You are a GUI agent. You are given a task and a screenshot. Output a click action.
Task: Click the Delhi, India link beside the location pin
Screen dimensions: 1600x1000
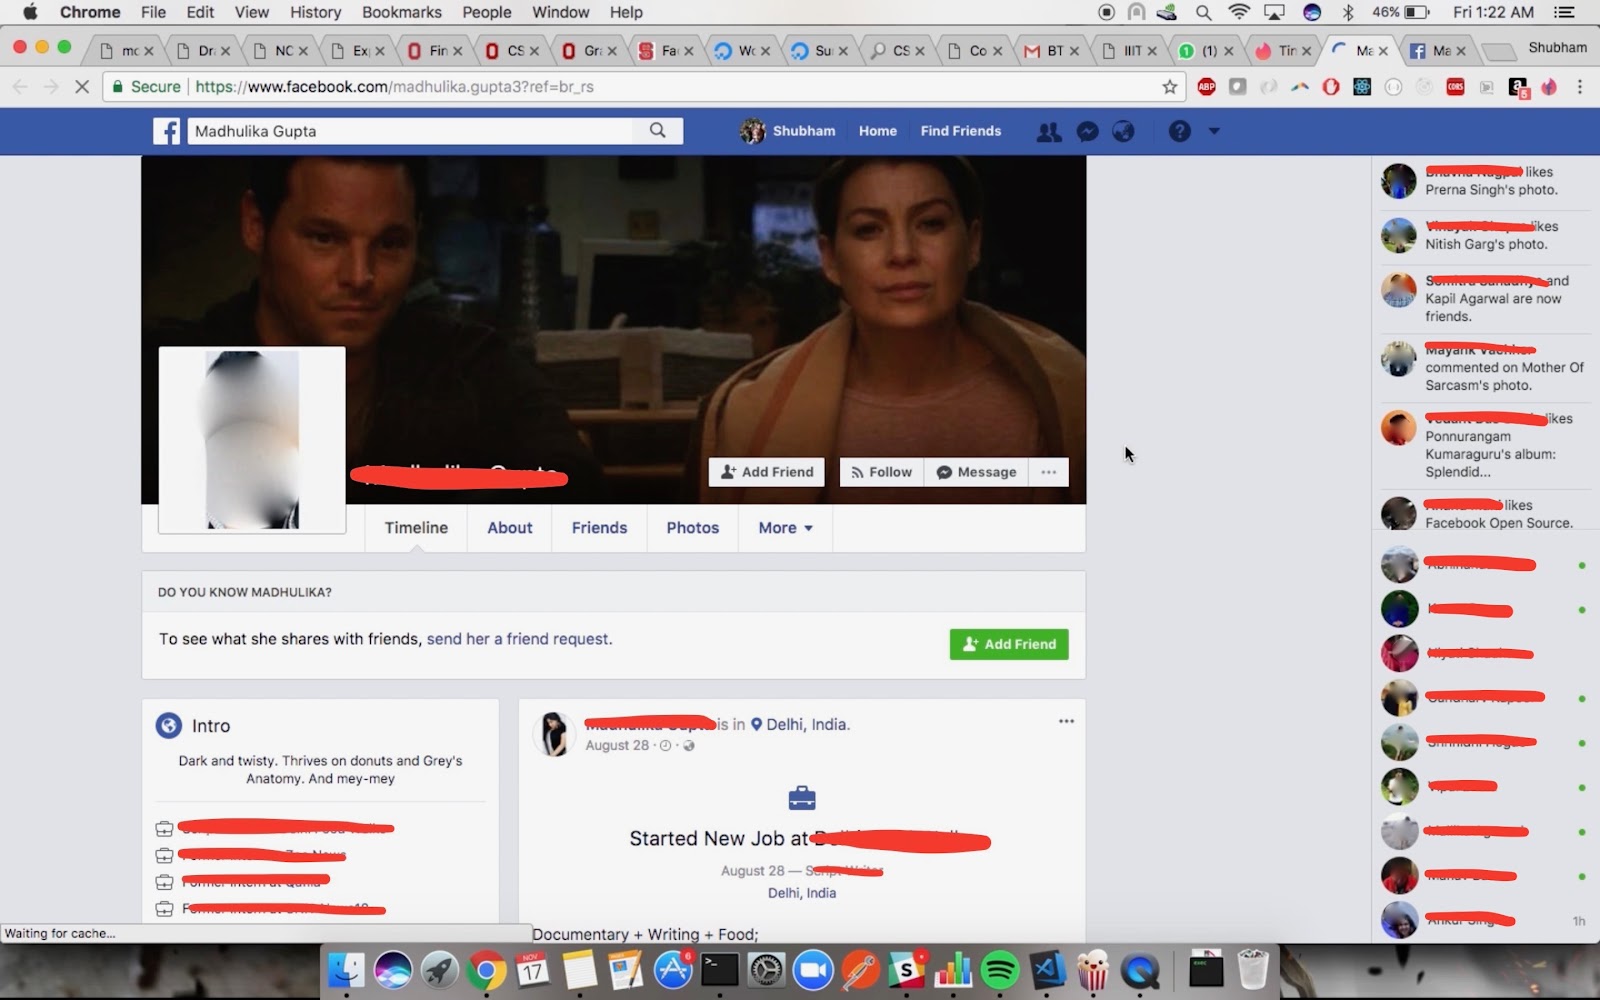(808, 724)
